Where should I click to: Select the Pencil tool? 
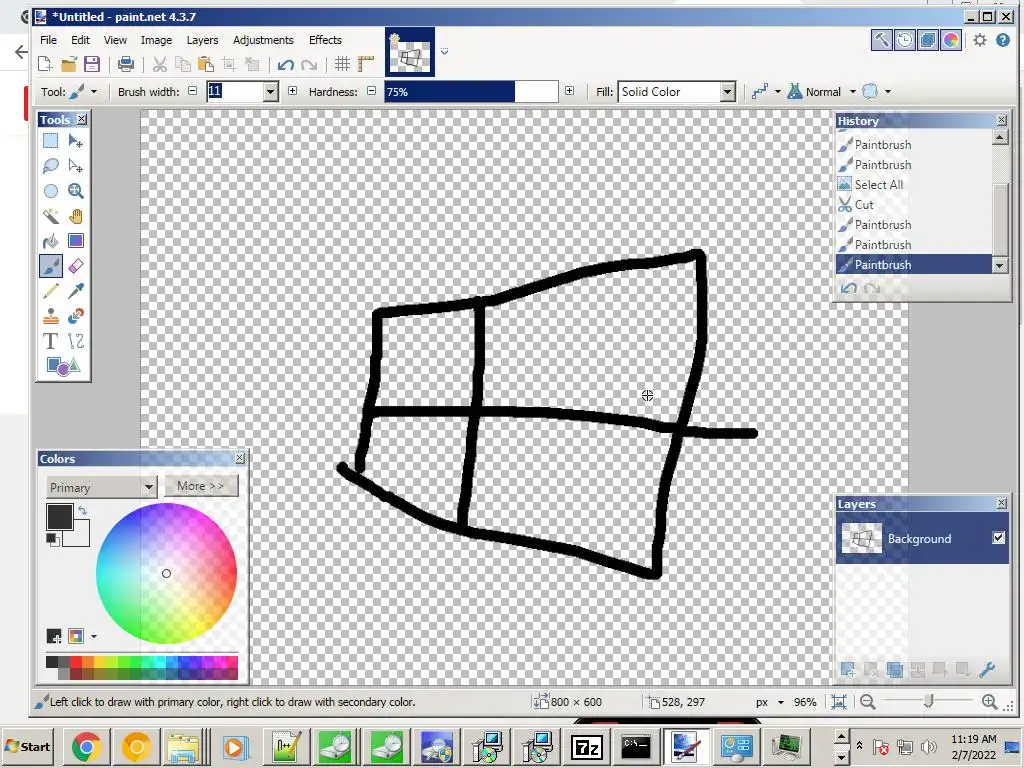click(50, 291)
